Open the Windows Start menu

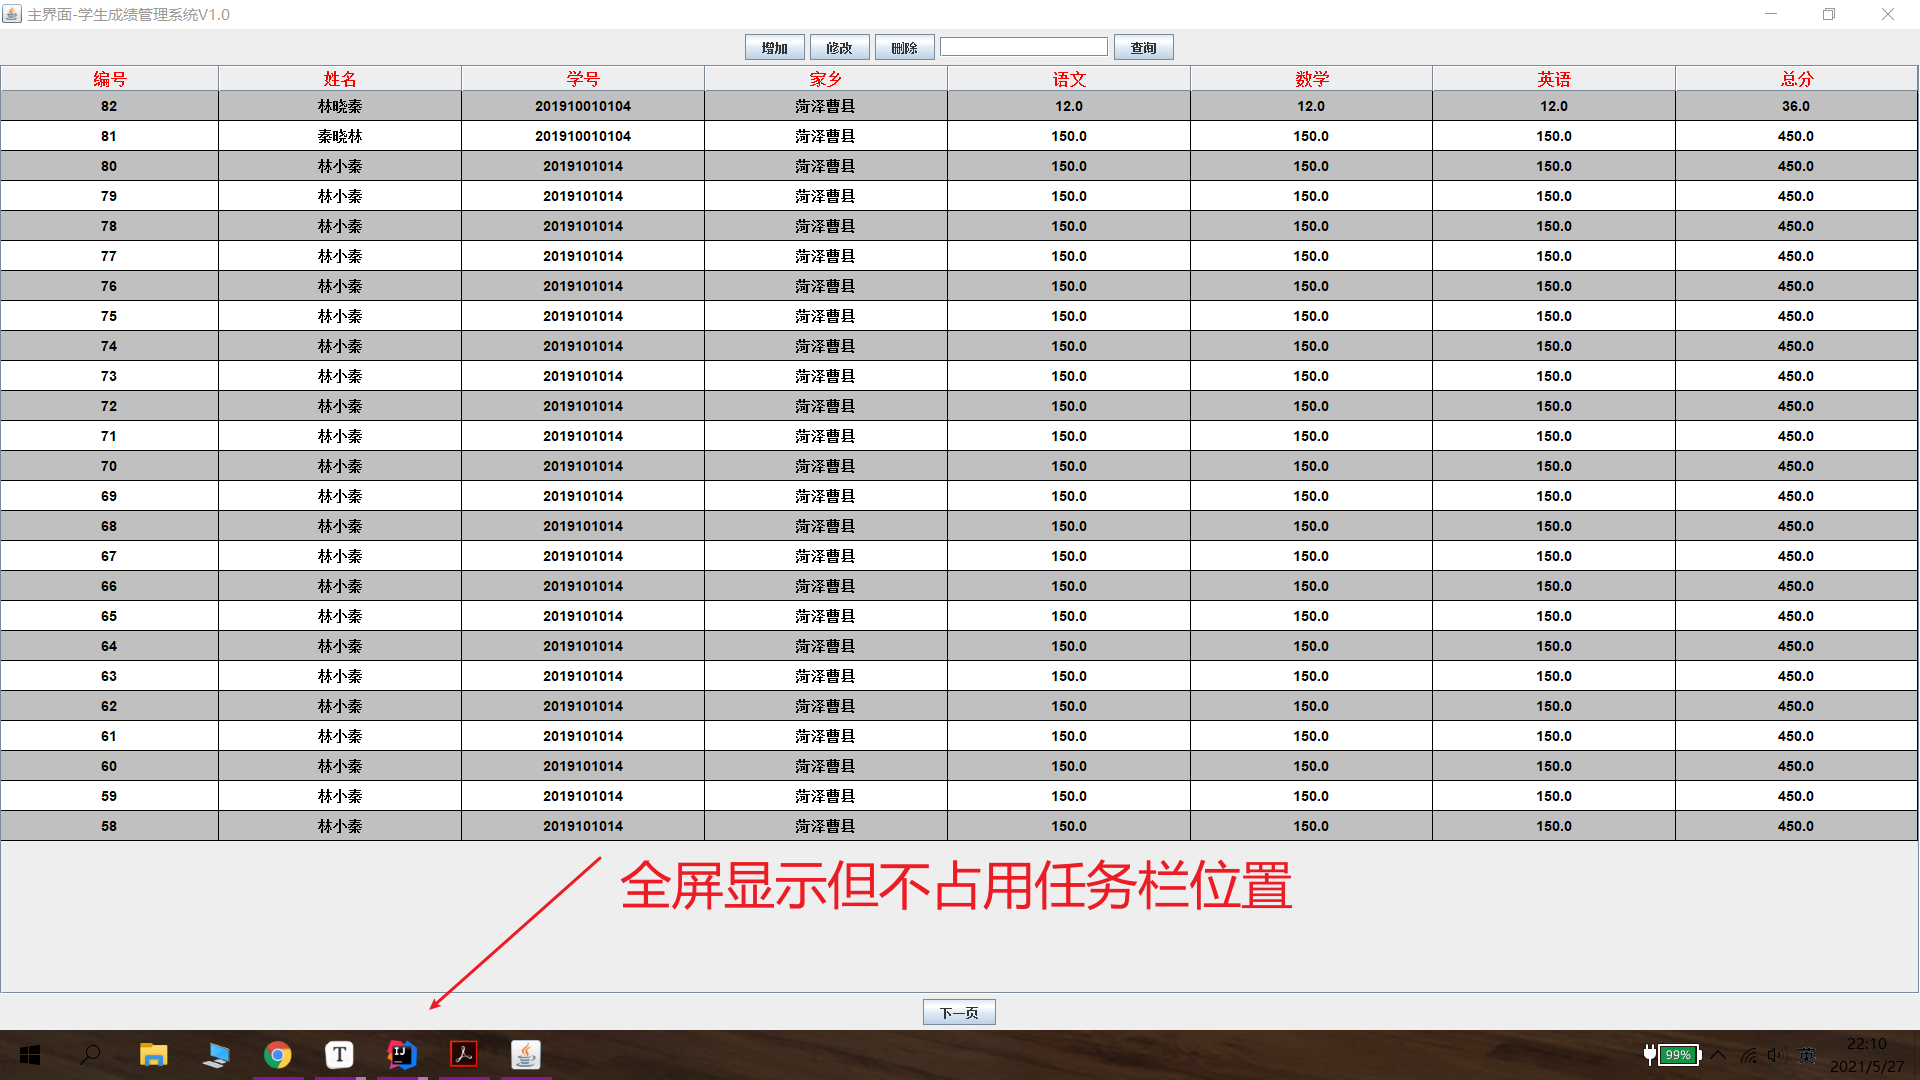click(x=30, y=1055)
